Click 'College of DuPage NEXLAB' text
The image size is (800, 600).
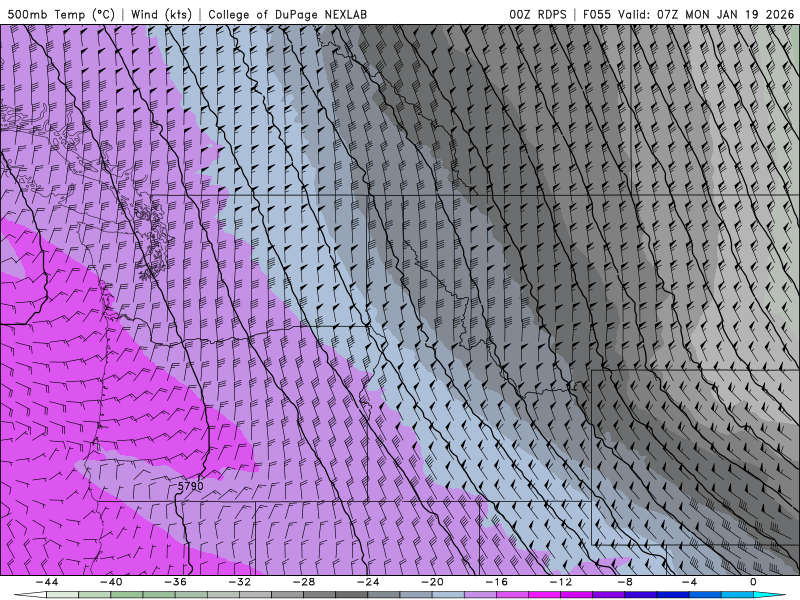click(287, 14)
